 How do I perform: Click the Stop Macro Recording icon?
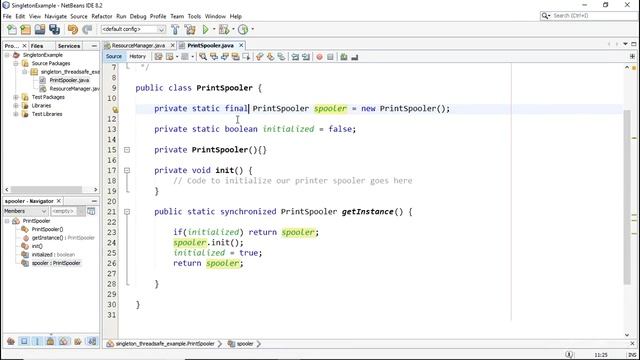tap(331, 57)
